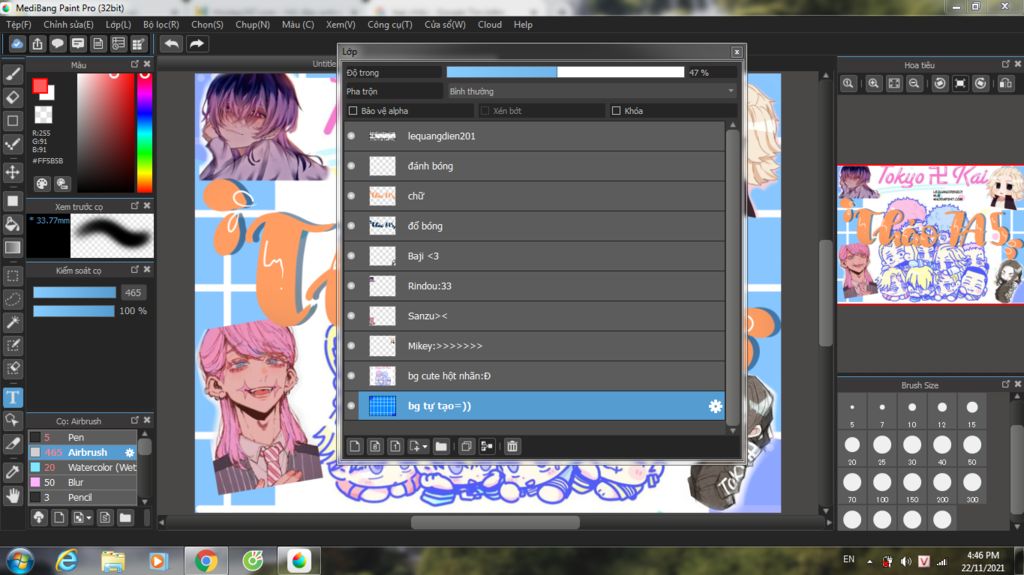Select the Bucket fill tool
The image size is (1024, 575).
12,224
